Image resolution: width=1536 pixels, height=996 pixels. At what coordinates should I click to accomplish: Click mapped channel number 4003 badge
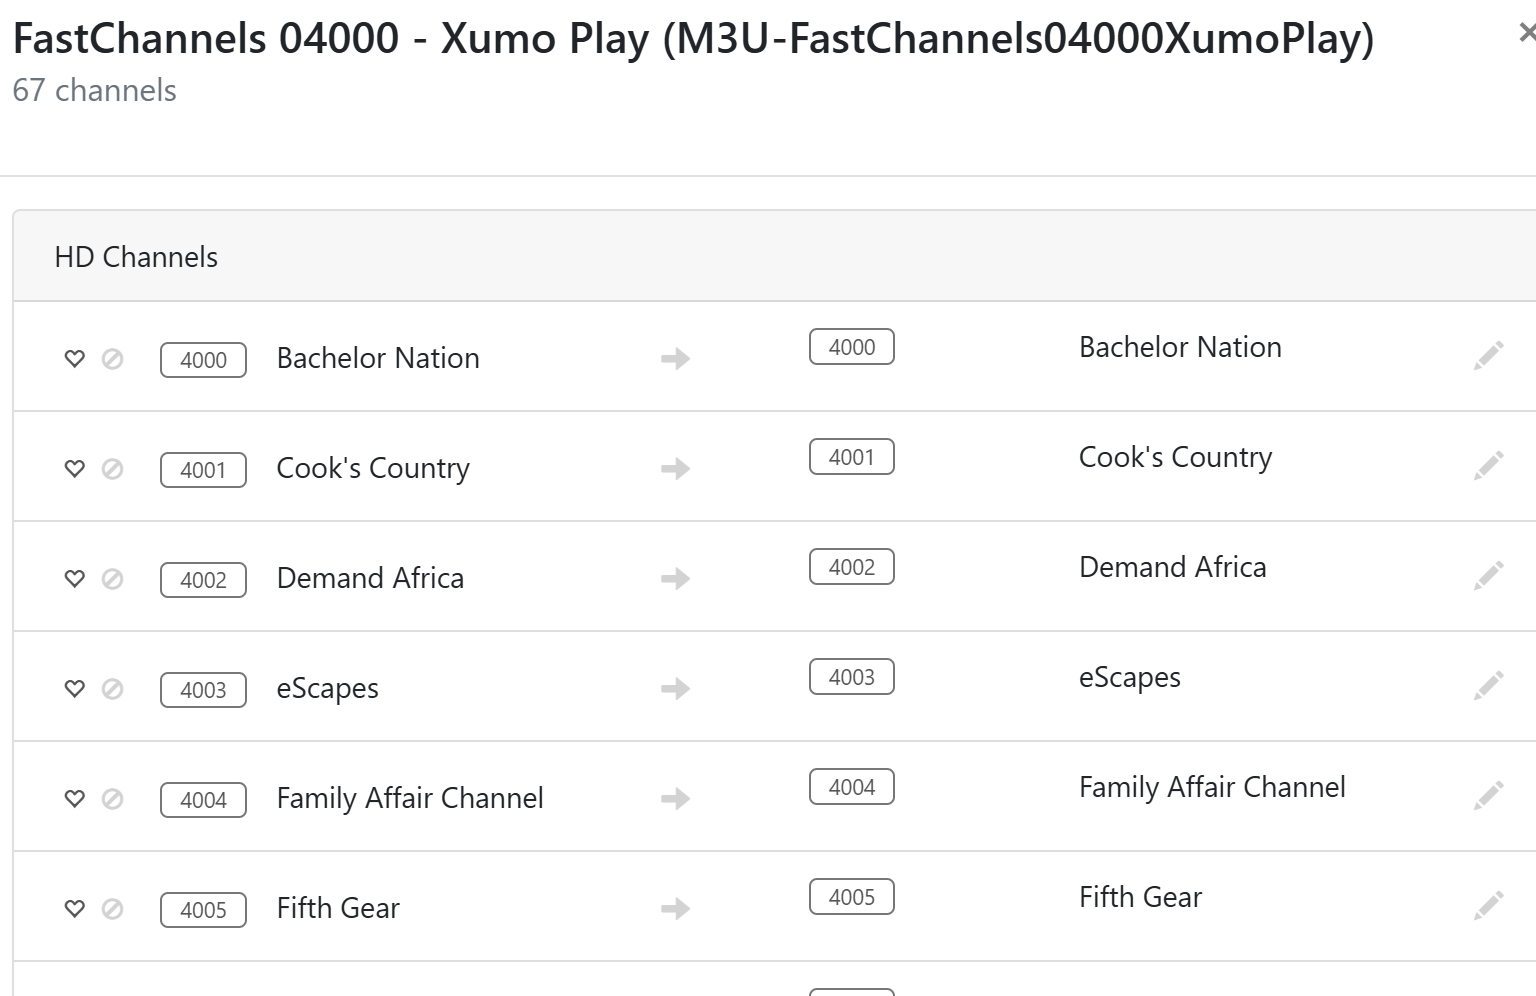click(x=851, y=677)
